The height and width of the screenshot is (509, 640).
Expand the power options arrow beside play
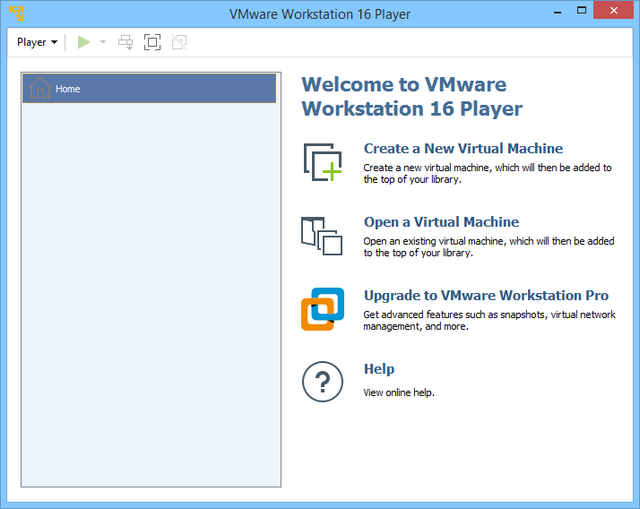[x=102, y=42]
